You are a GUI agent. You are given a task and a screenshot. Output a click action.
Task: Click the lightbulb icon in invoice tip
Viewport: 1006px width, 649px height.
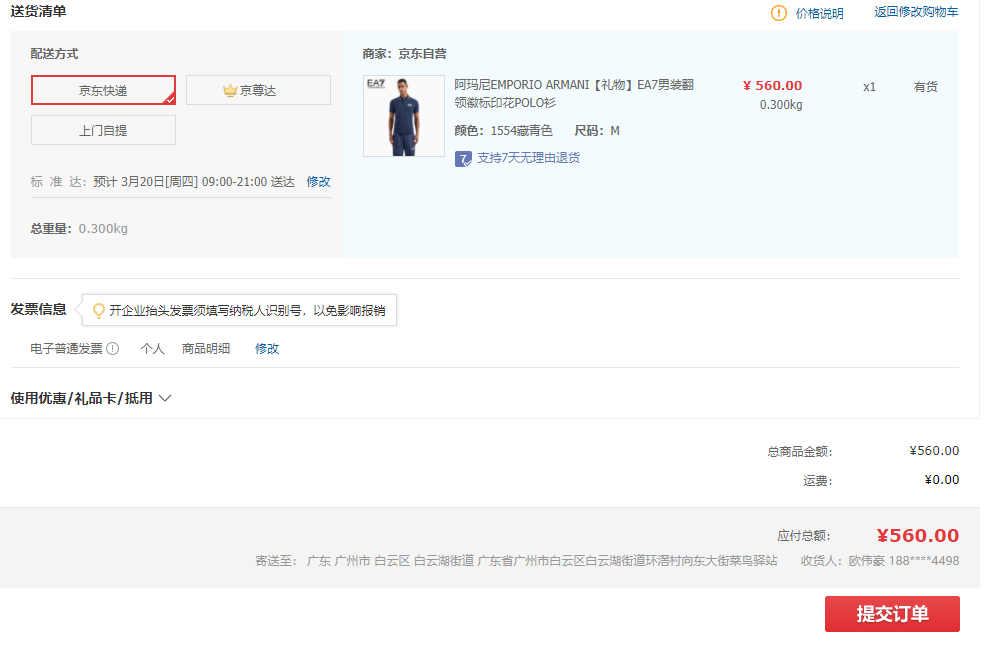click(x=99, y=311)
